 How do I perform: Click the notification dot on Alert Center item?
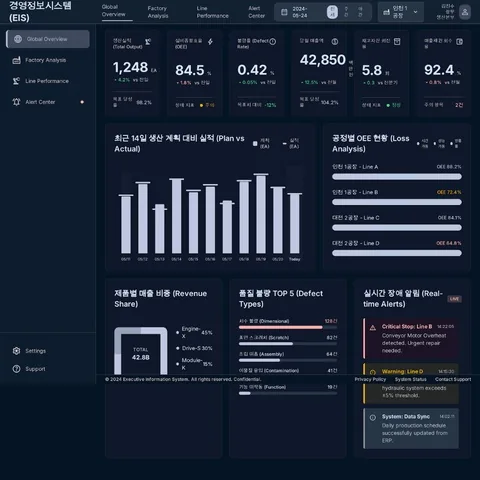coord(82,102)
